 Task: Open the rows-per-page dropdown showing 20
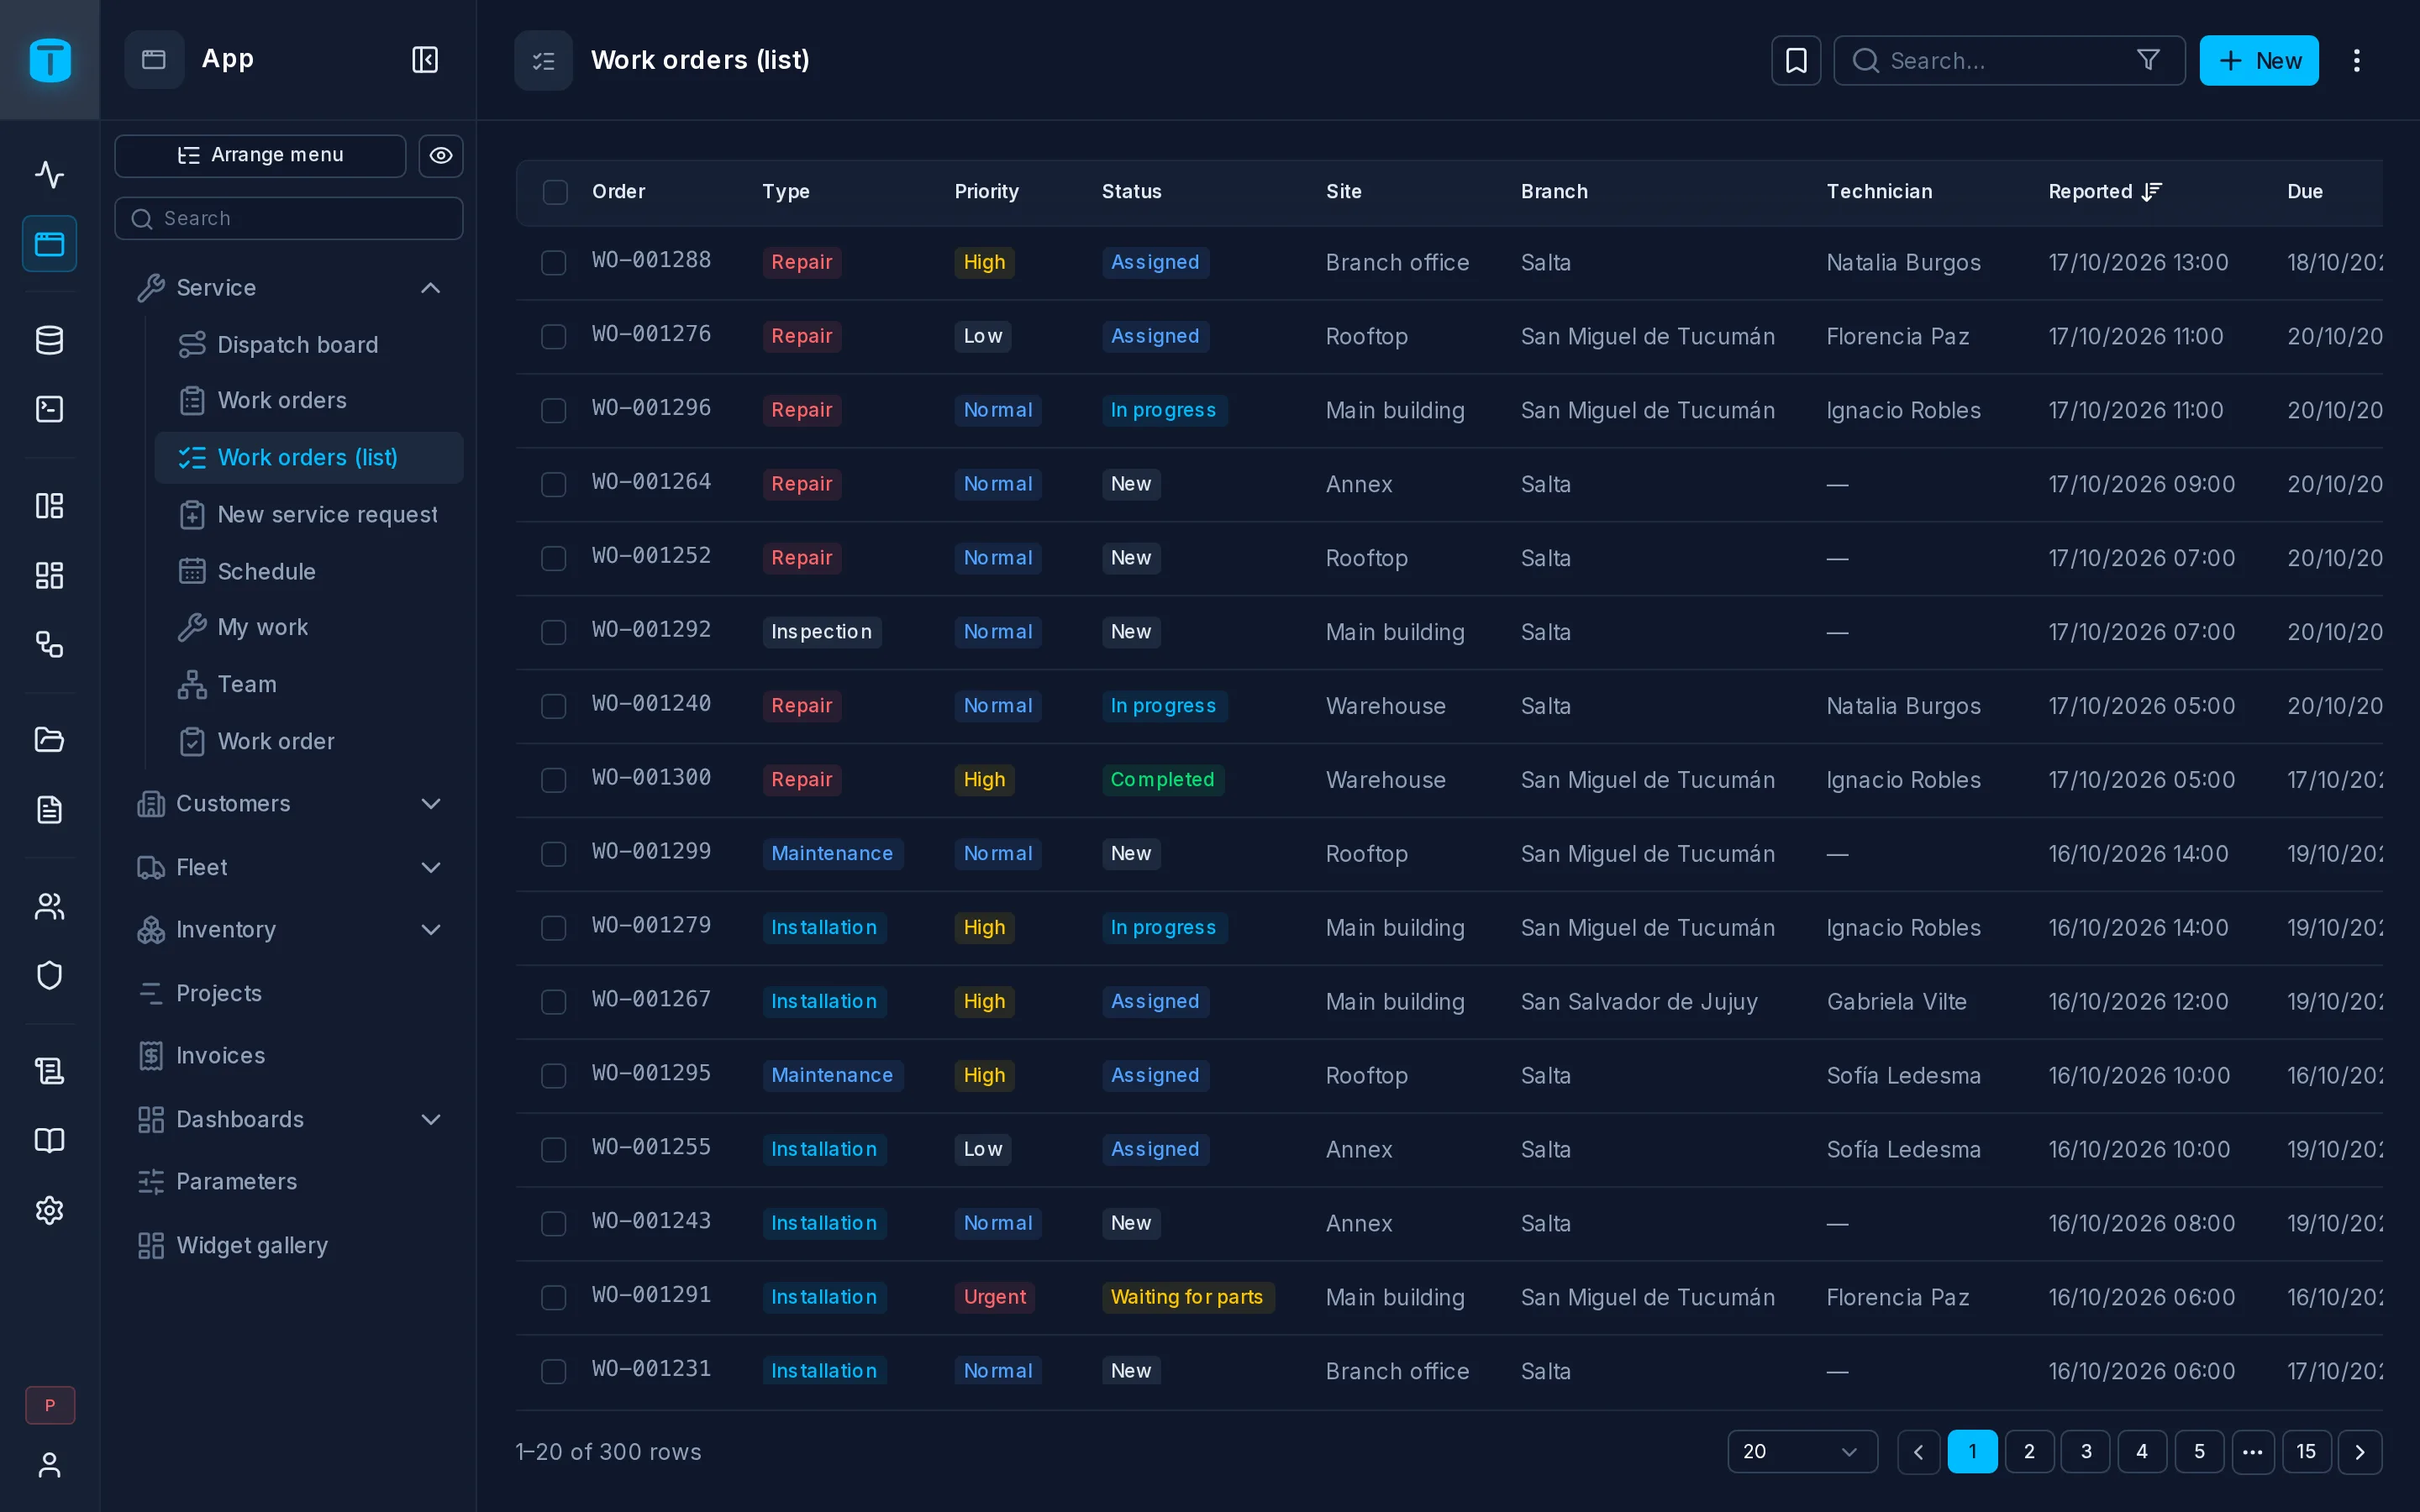pos(1801,1451)
